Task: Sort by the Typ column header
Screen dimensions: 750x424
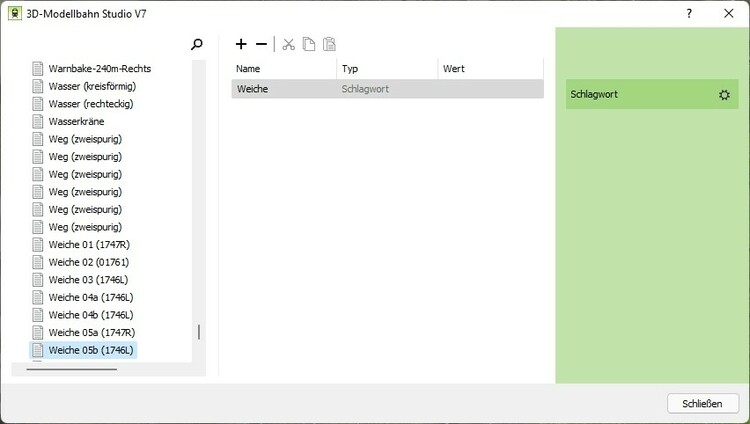Action: [x=387, y=68]
